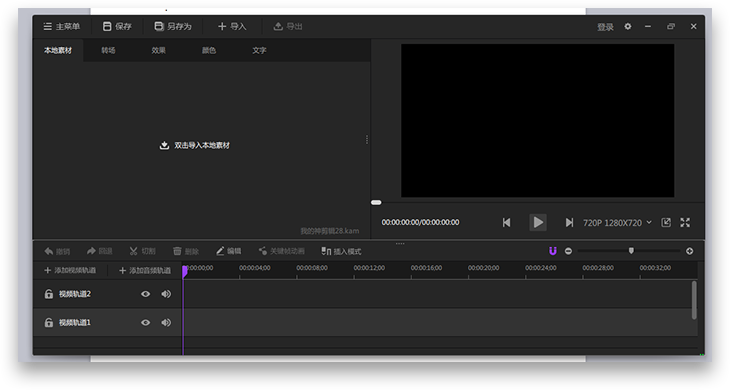Click 添加音频轨道 to add audio track
Viewport: 730px width, 390px height.
(x=145, y=270)
